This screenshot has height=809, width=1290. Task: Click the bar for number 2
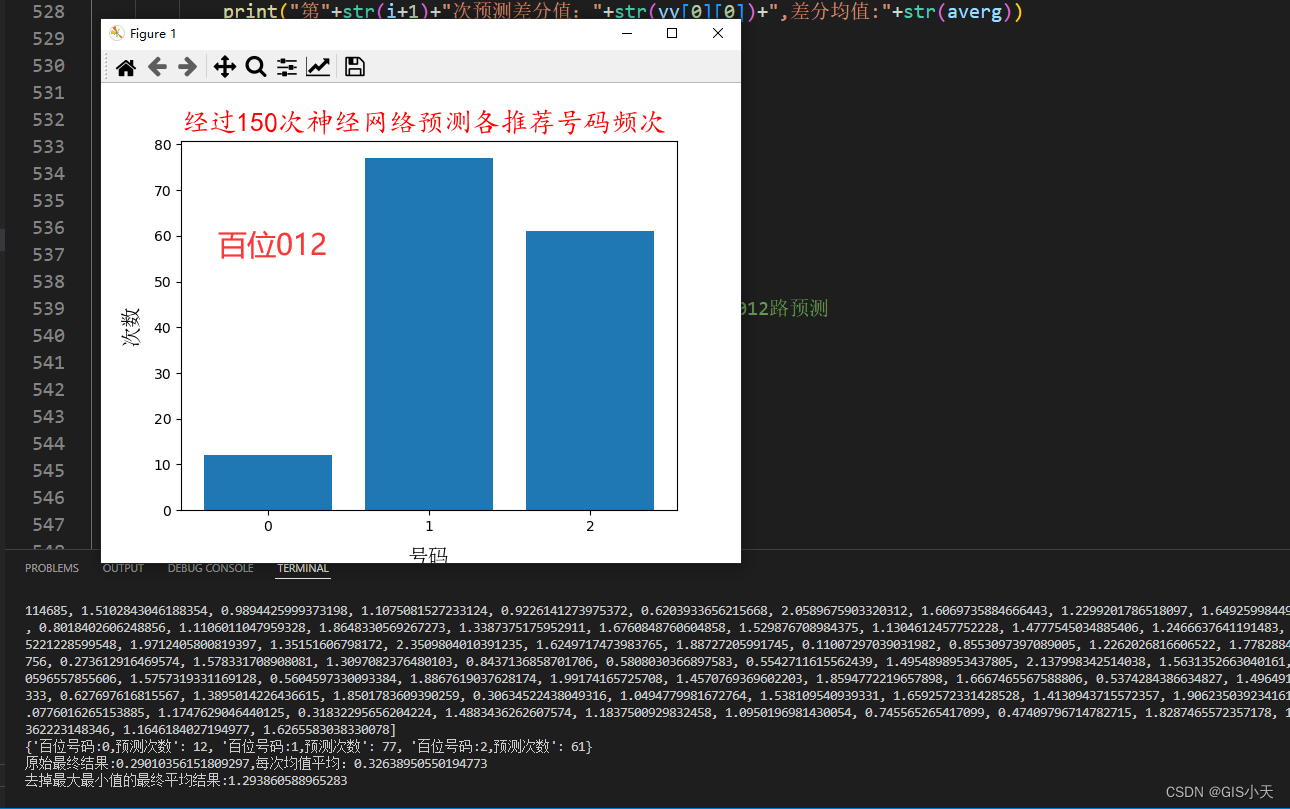click(x=590, y=371)
